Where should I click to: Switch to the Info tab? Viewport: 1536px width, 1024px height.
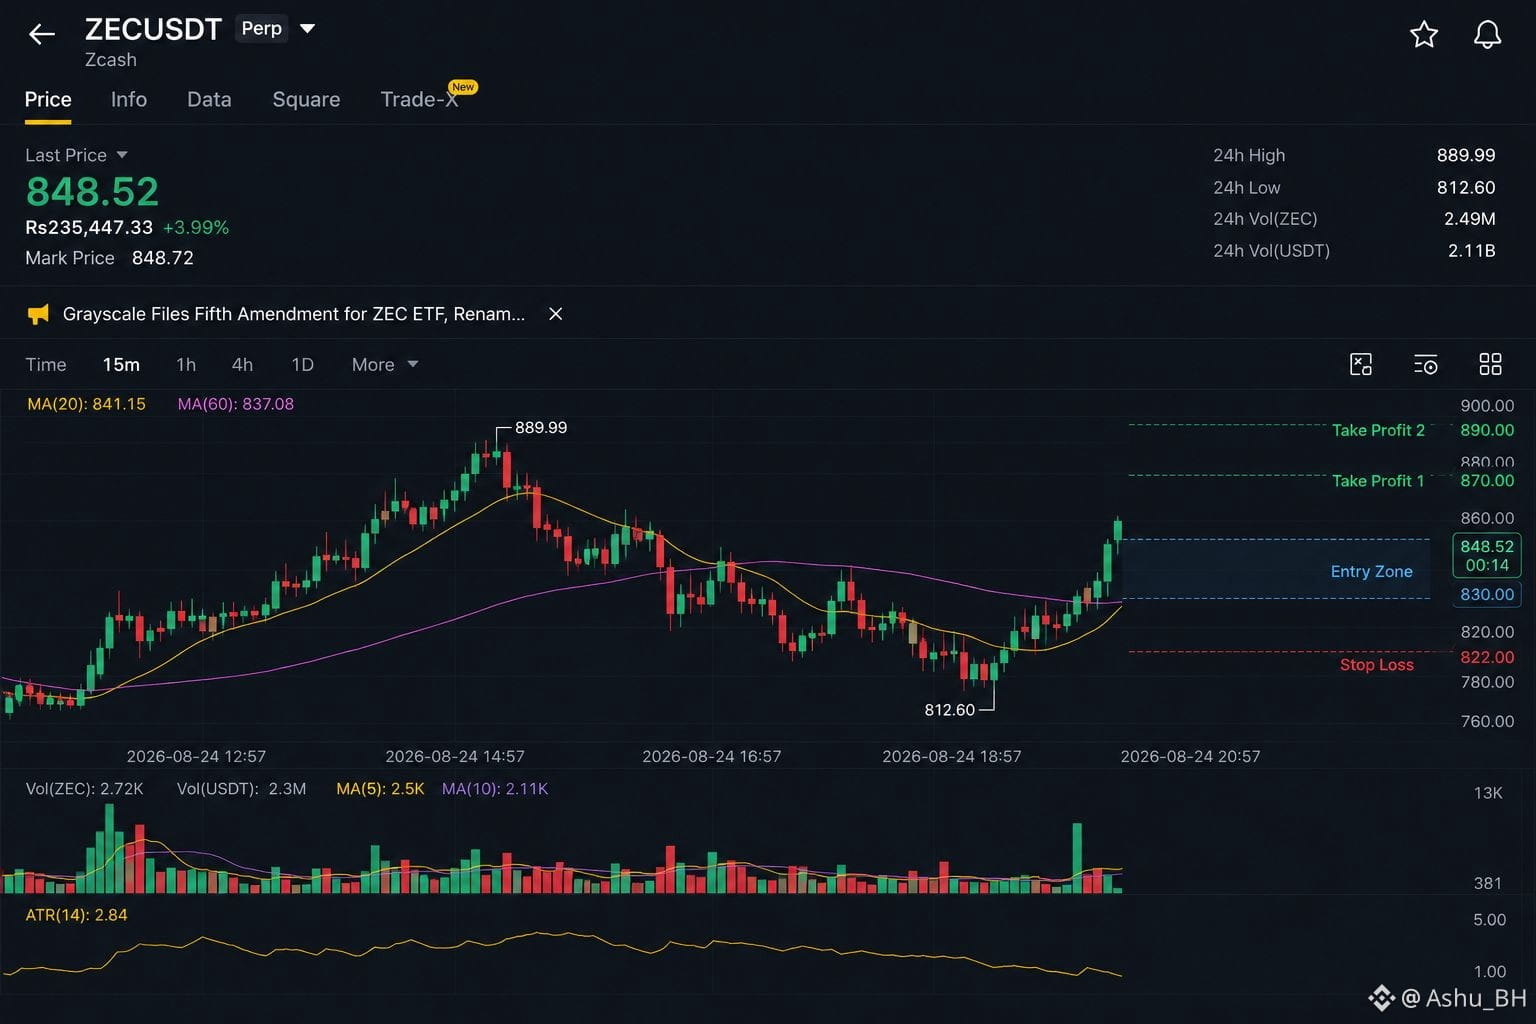pyautogui.click(x=129, y=100)
